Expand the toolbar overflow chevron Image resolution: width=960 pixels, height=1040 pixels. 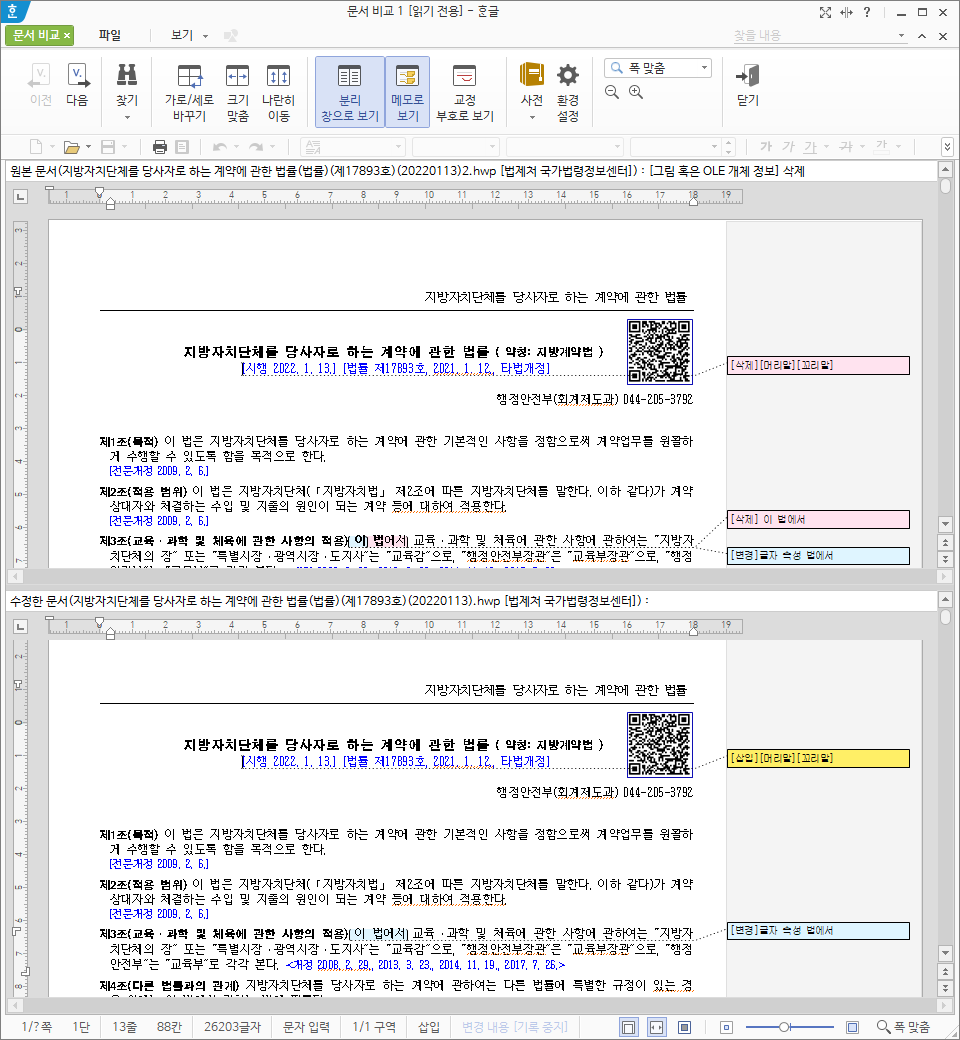click(947, 147)
